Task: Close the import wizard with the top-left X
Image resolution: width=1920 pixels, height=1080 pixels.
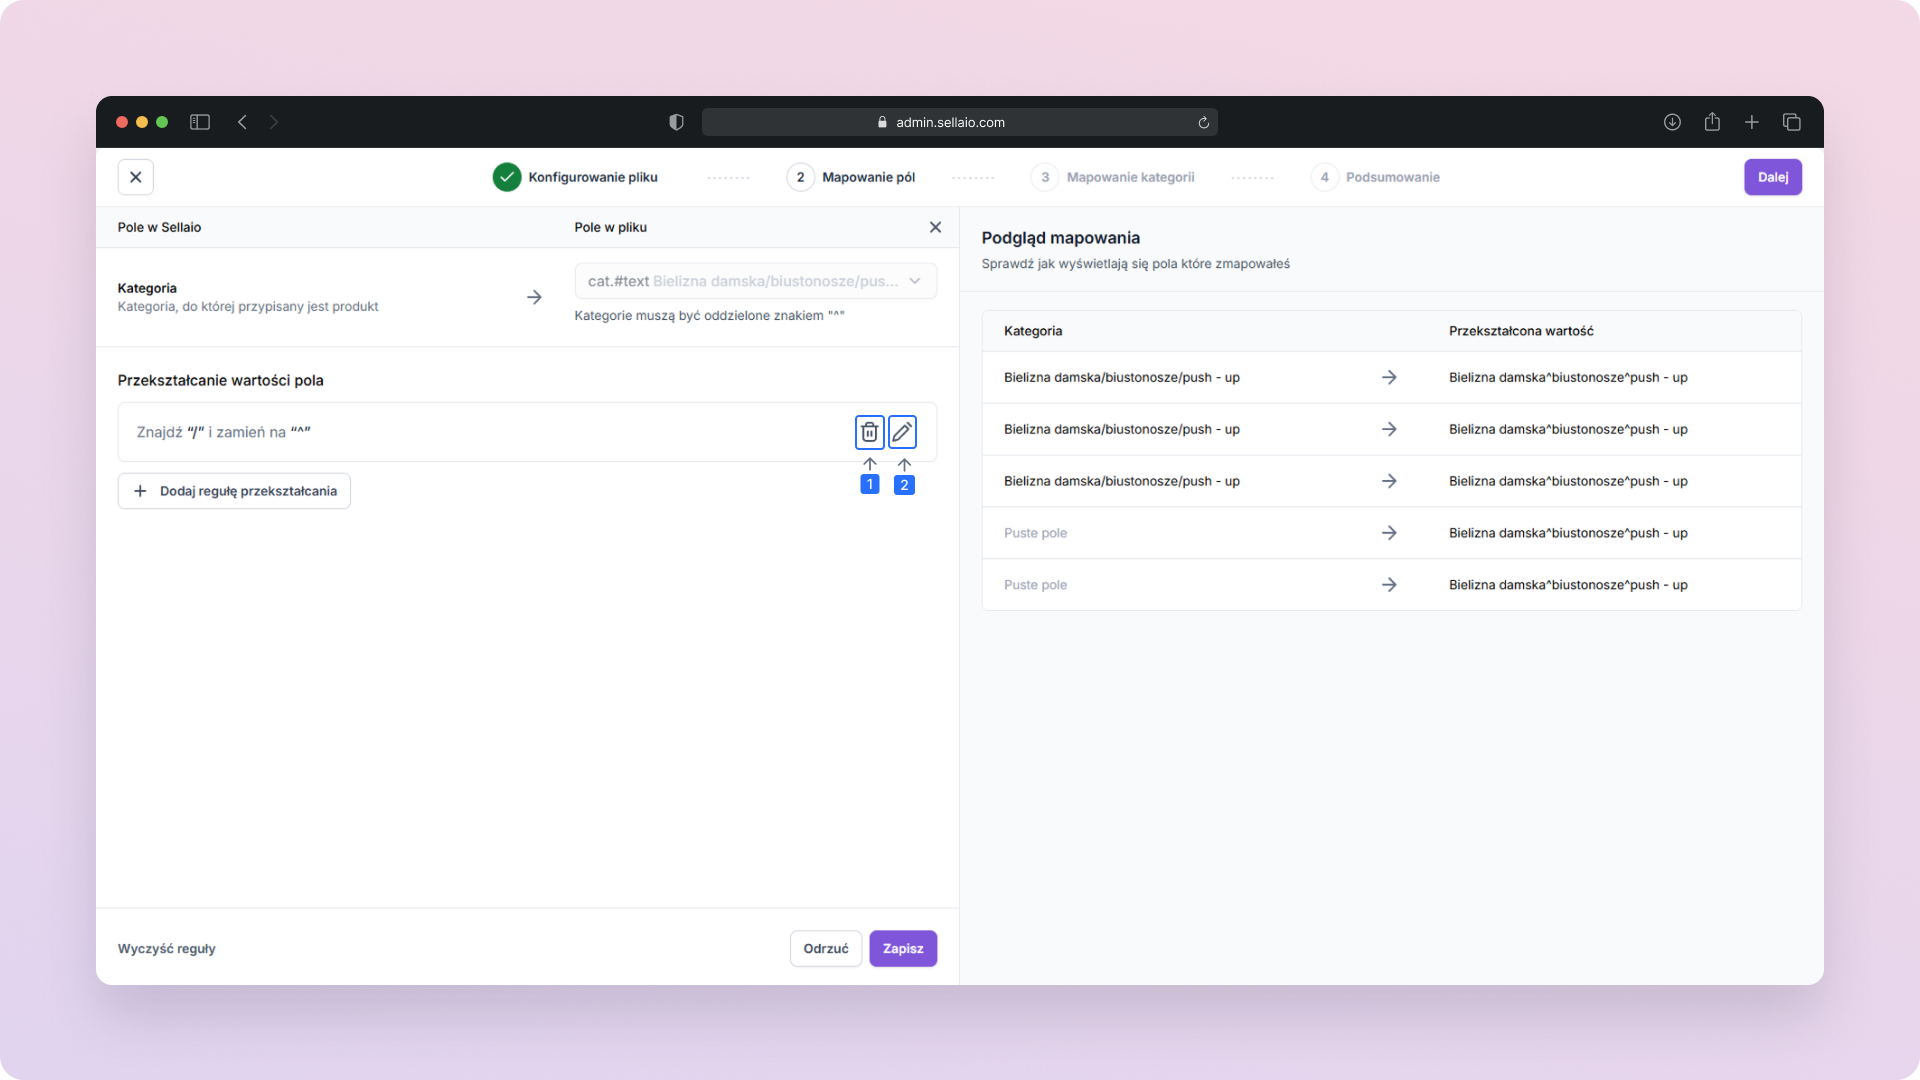Action: (136, 177)
